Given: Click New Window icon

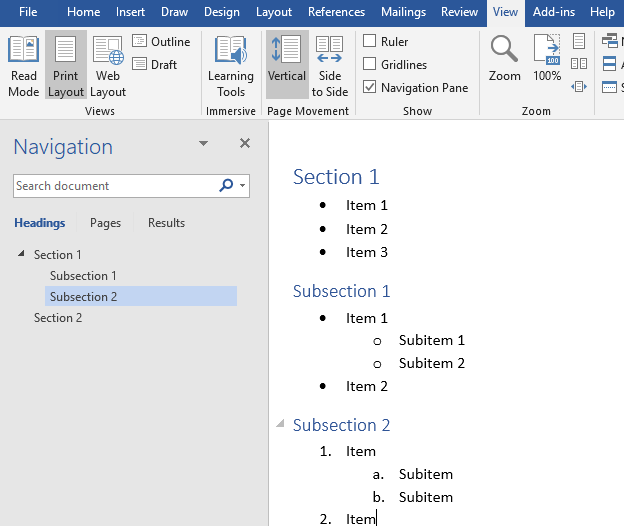Looking at the screenshot, I should click(610, 41).
